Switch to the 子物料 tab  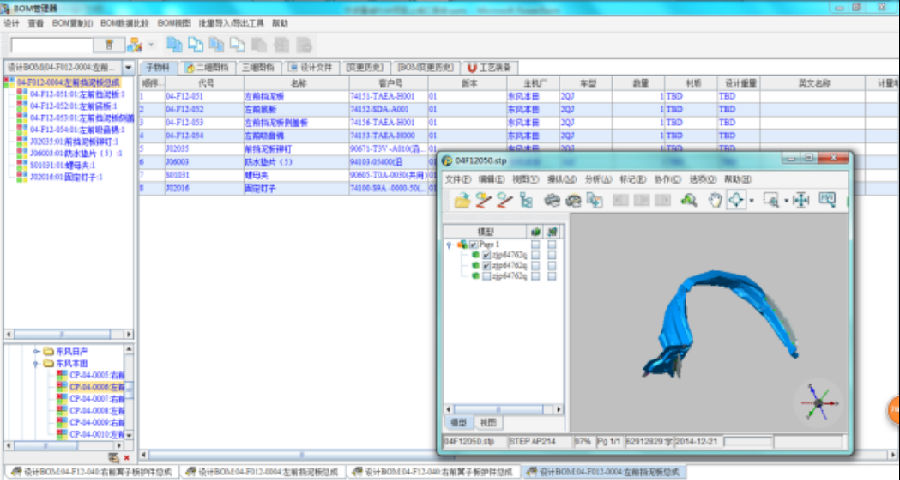[158, 67]
